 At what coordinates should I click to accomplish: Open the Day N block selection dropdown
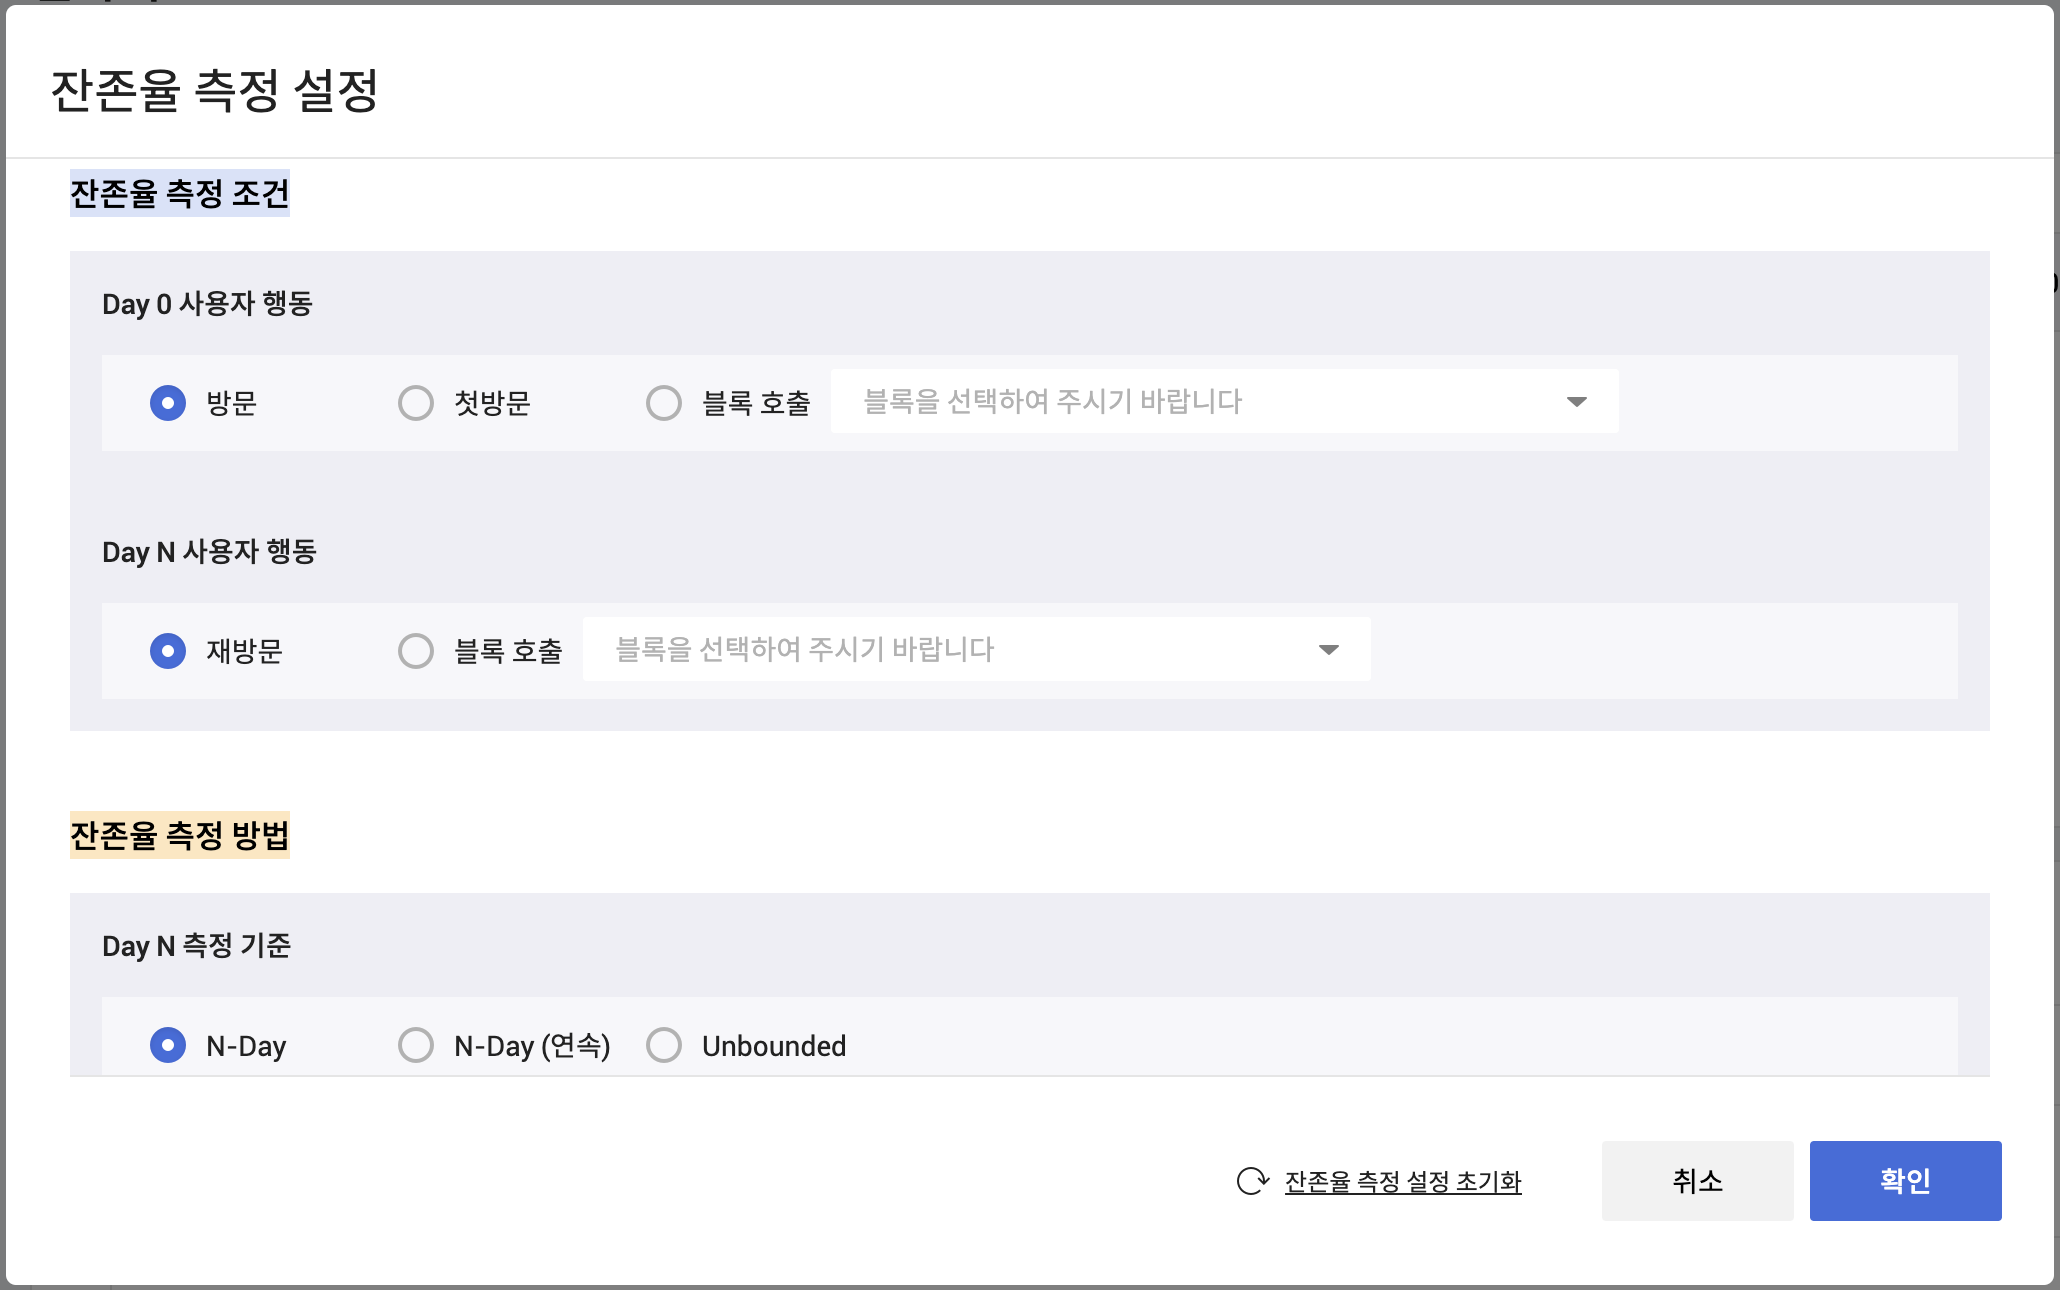click(950, 650)
